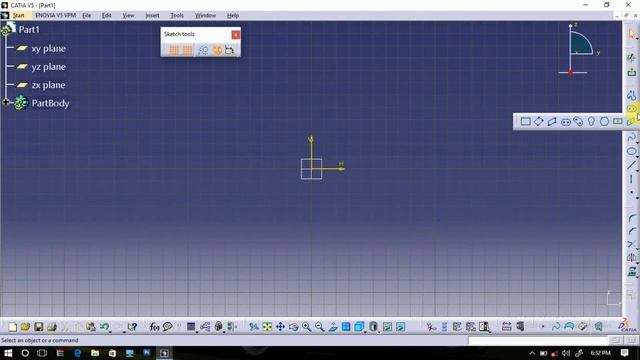Click the volume icon in system tray
Image resolution: width=640 pixels, height=360 pixels.
pyautogui.click(x=565, y=353)
